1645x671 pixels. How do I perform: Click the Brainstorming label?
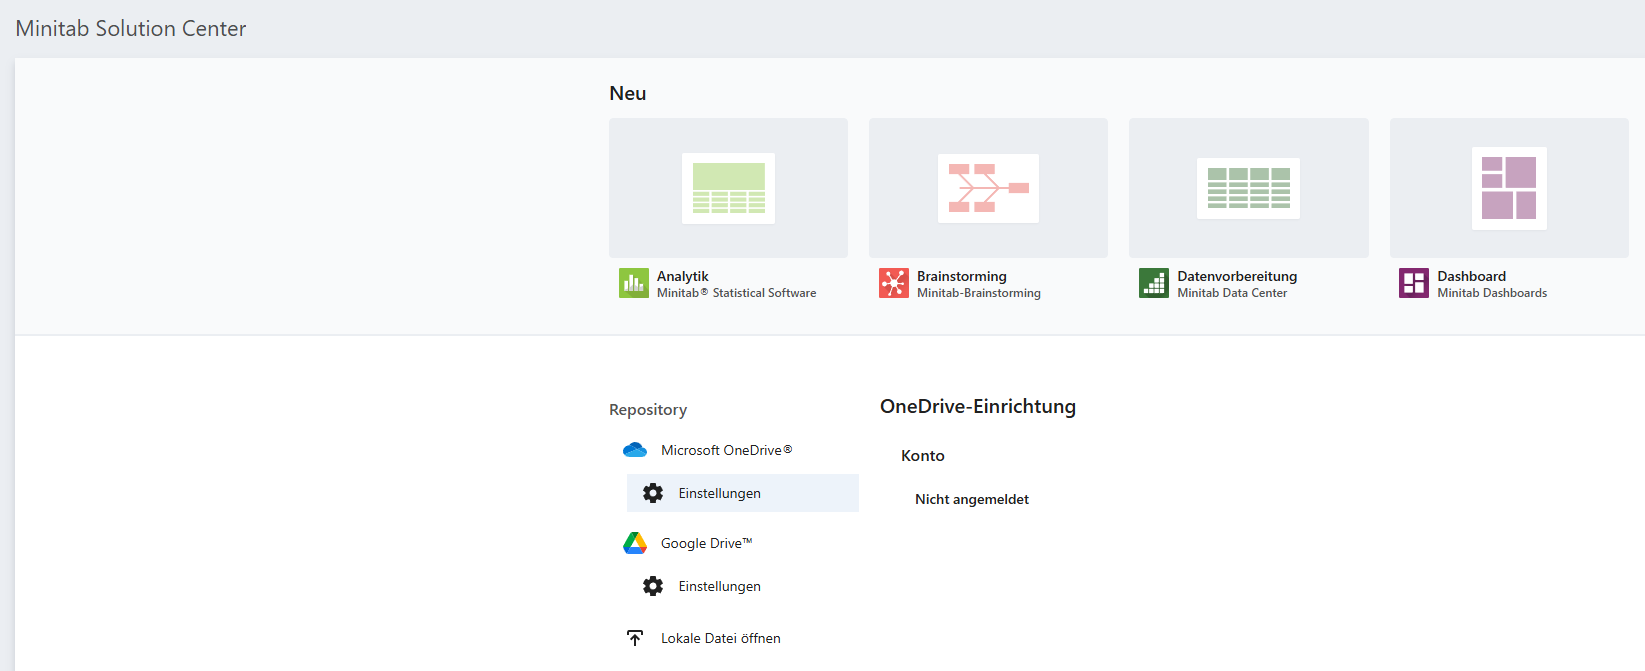click(962, 276)
